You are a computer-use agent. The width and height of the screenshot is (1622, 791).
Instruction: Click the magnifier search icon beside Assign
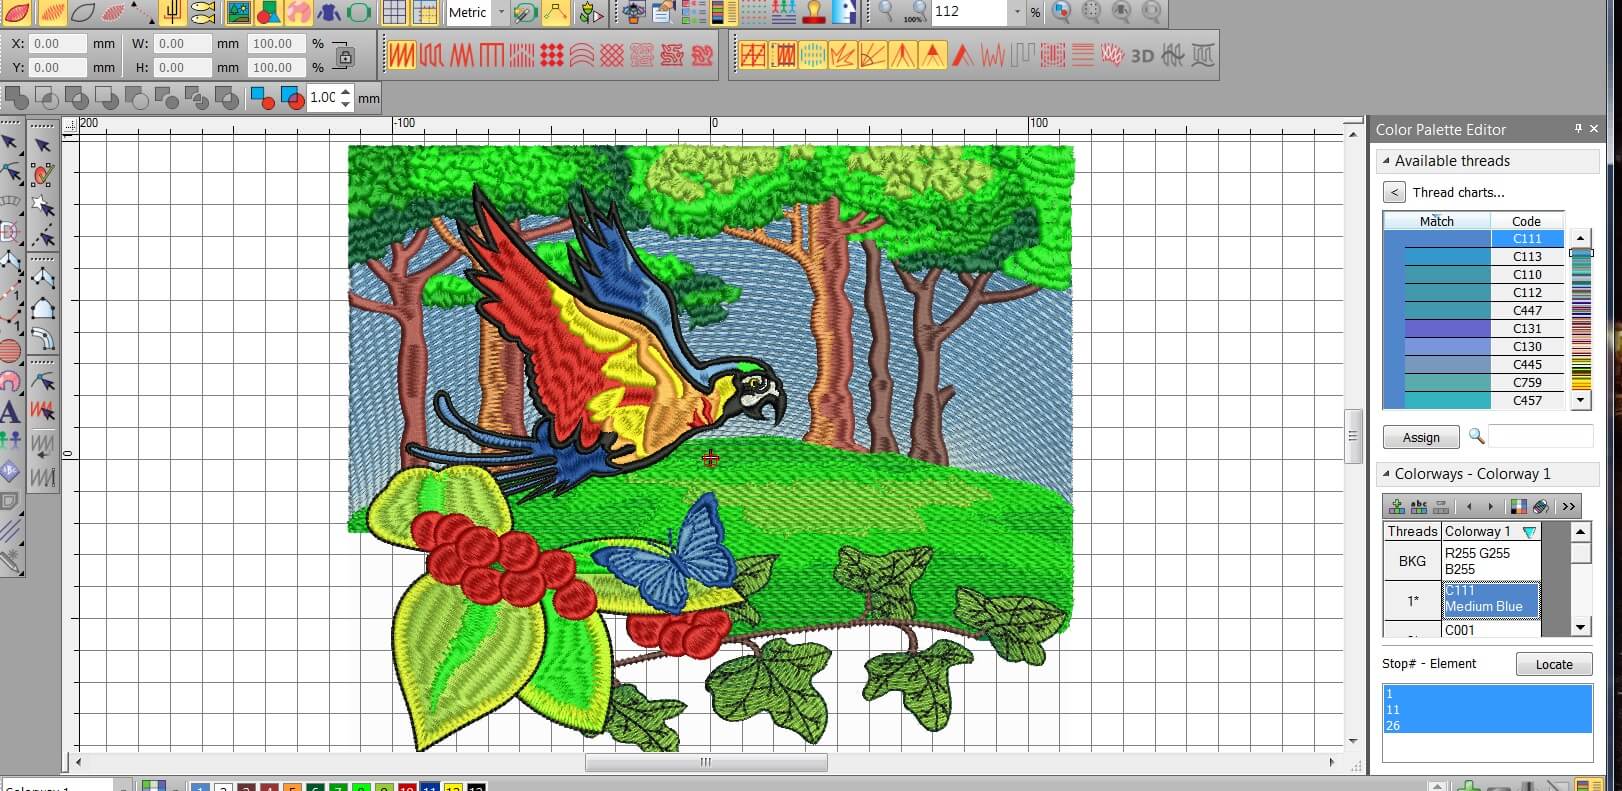1476,437
